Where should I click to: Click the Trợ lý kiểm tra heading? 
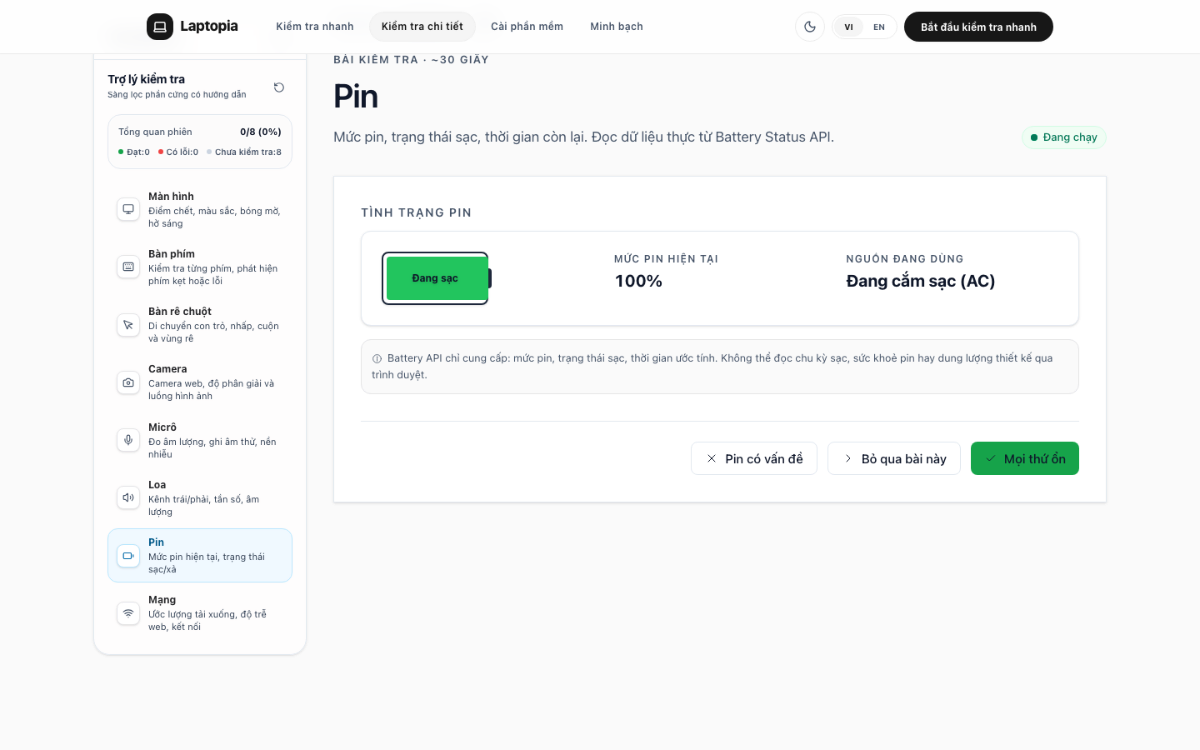coord(146,79)
